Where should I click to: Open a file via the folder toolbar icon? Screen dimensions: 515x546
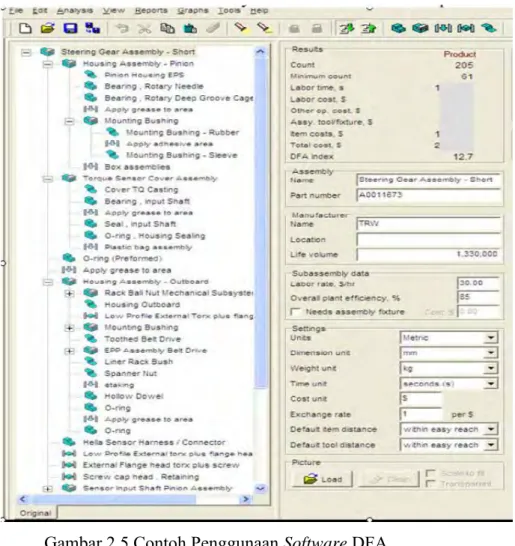click(48, 28)
